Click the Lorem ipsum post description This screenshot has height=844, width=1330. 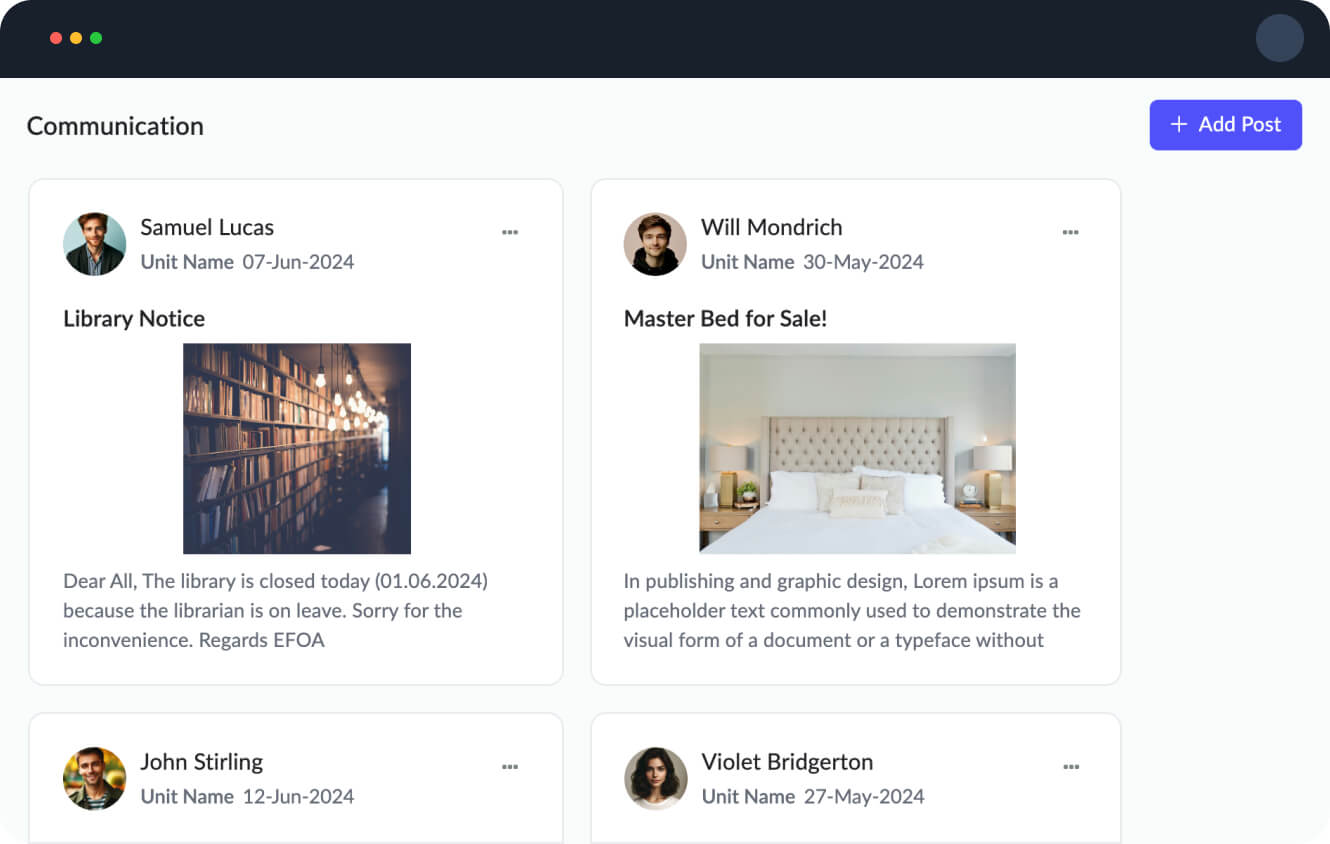852,610
